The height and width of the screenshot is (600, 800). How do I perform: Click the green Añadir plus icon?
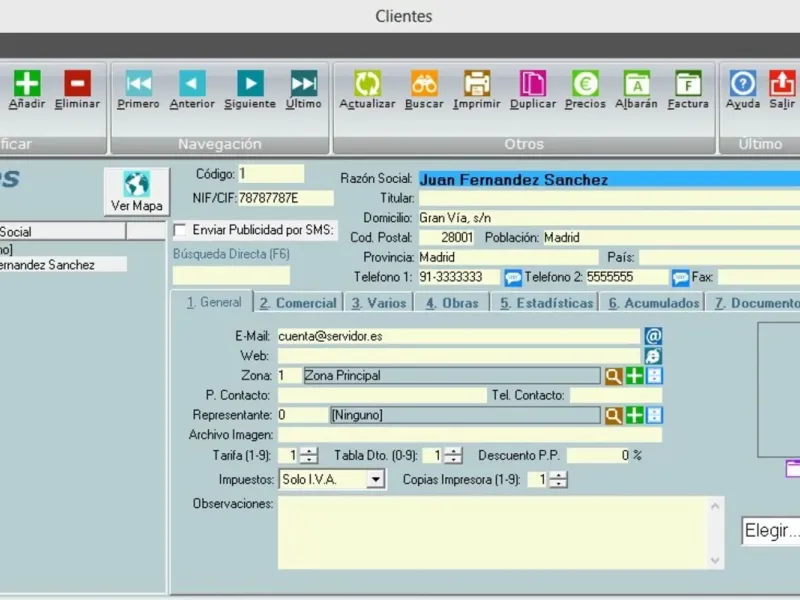(27, 83)
